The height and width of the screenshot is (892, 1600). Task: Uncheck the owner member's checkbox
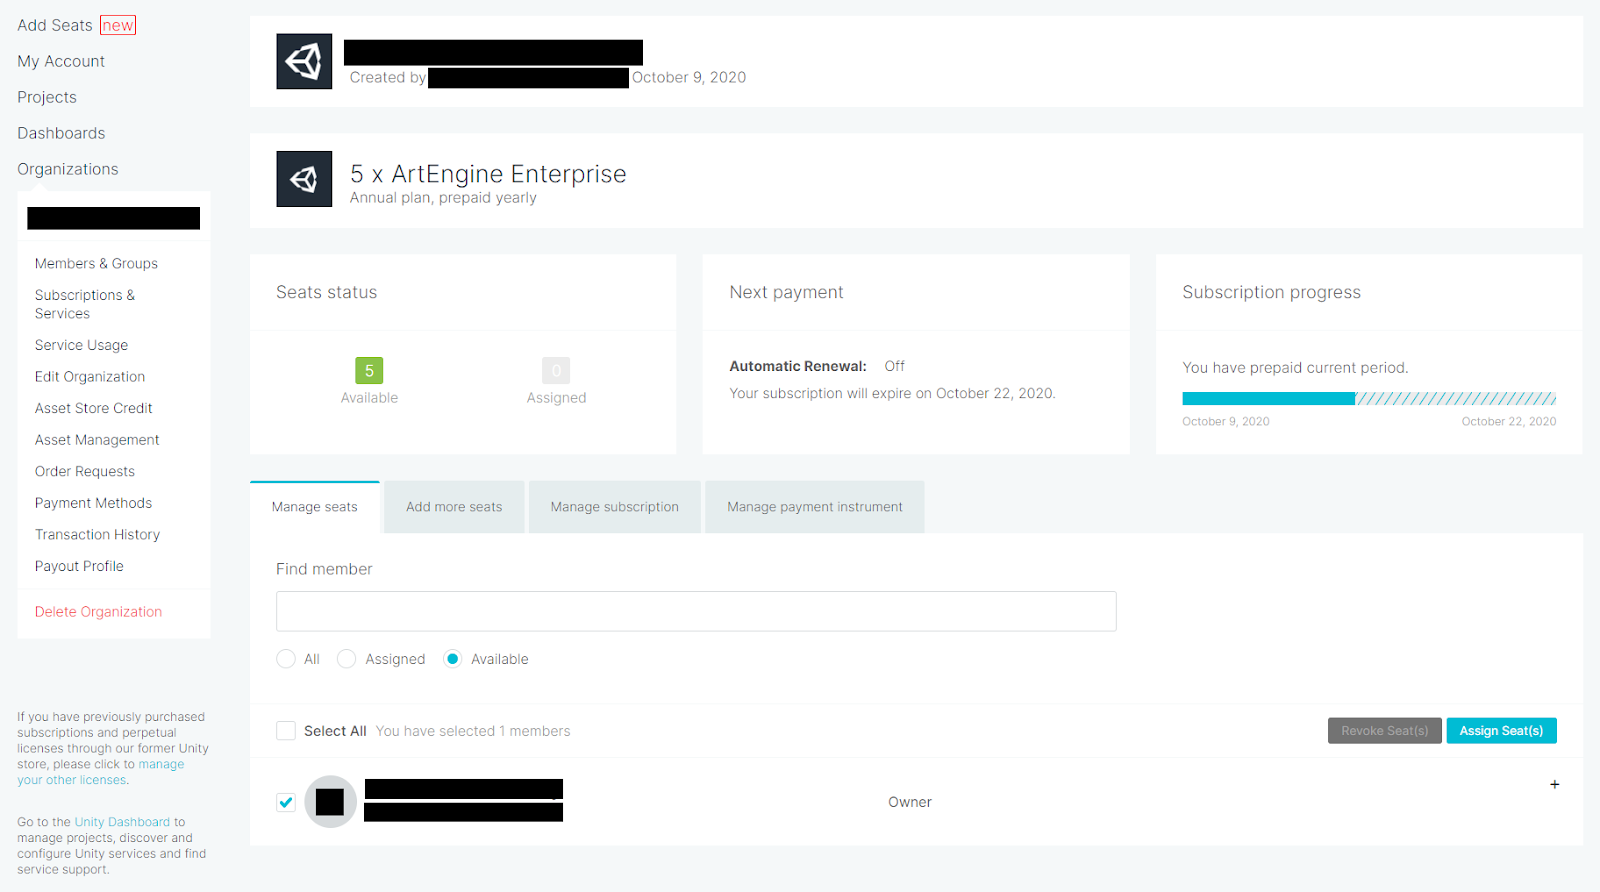pos(286,802)
